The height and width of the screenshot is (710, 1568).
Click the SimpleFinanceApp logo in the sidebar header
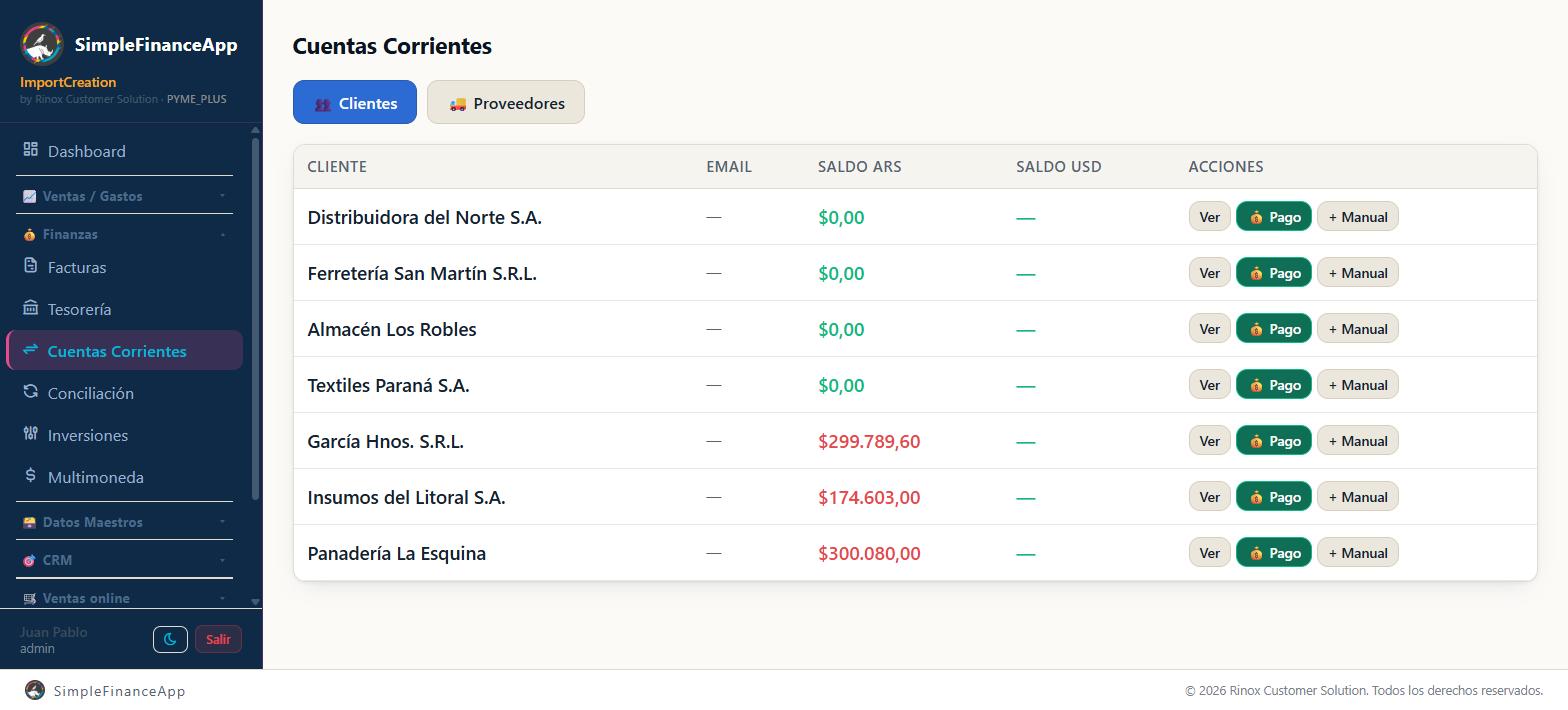(42, 44)
